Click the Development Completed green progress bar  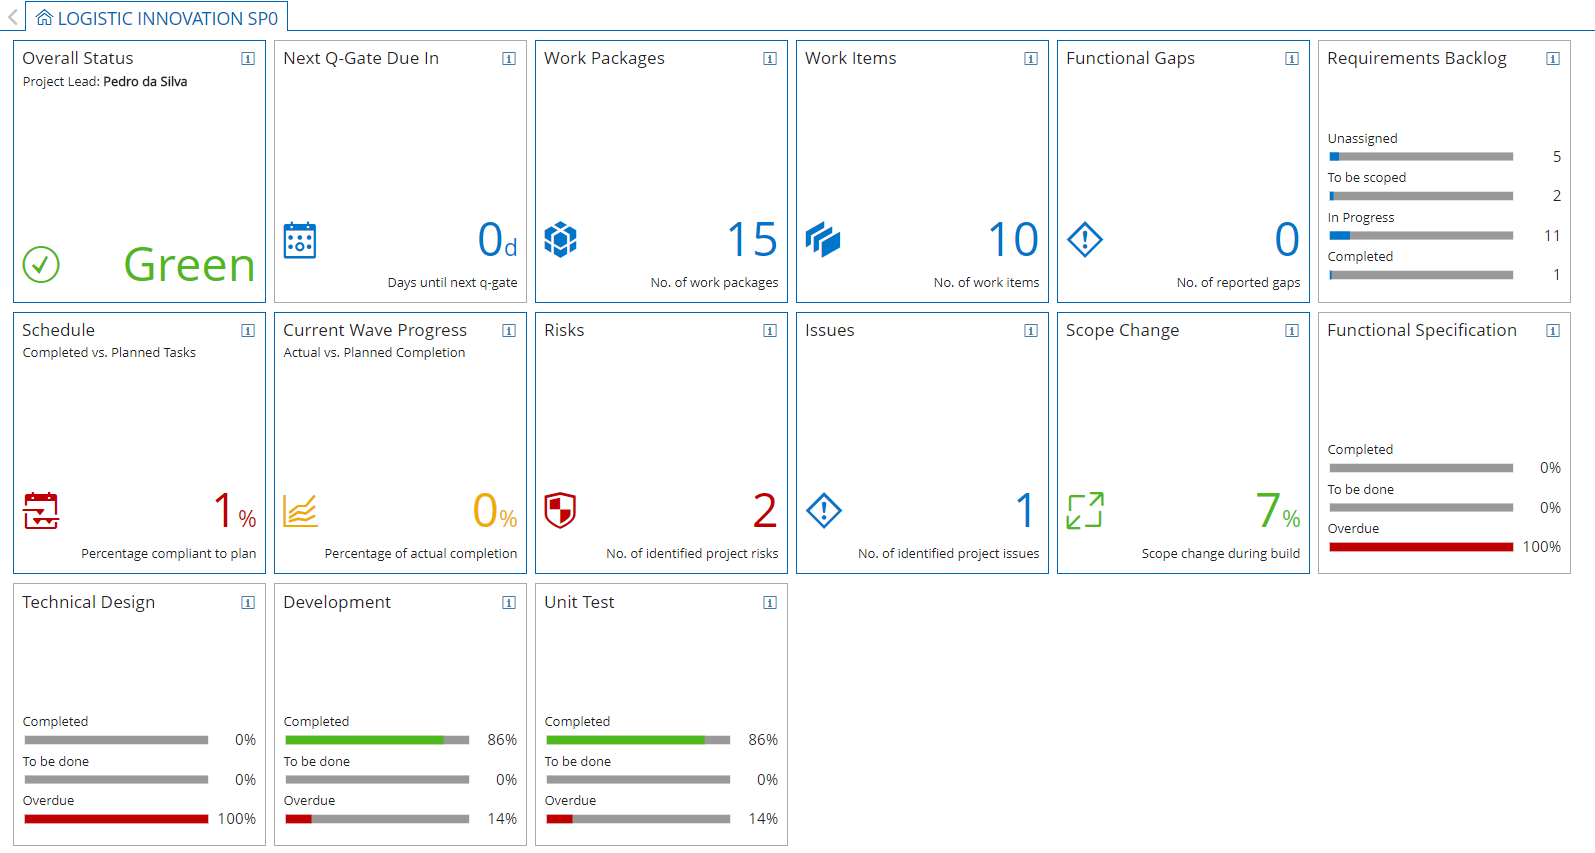[x=365, y=741]
